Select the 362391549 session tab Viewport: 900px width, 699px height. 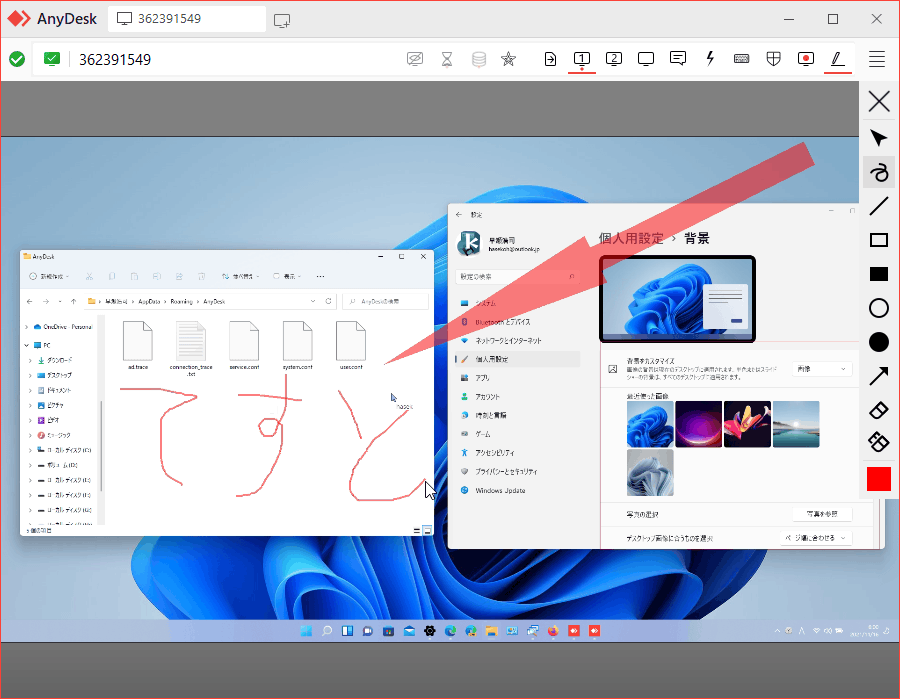(187, 19)
